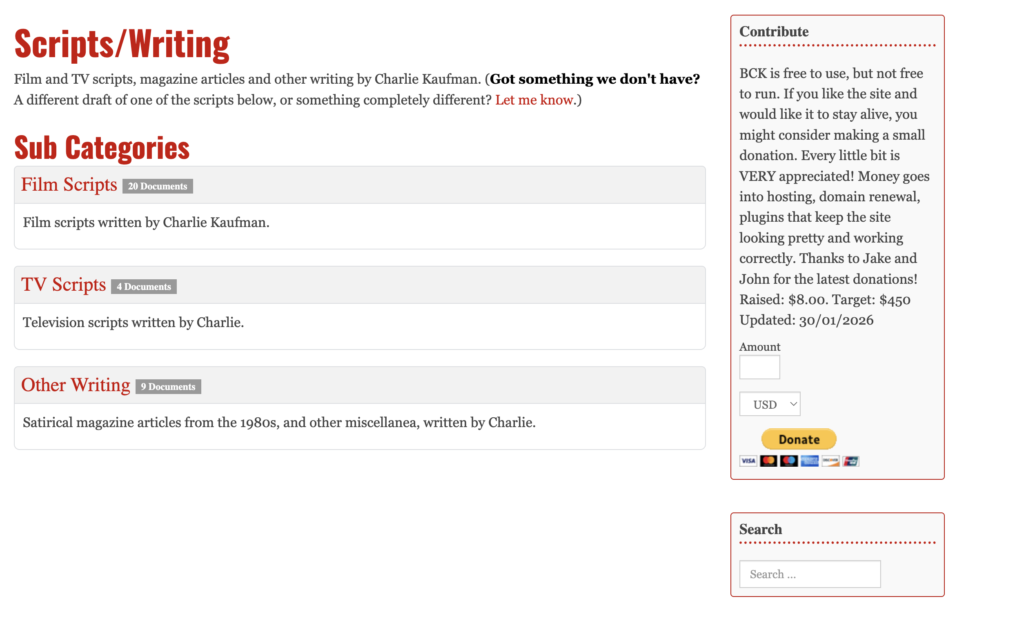Click the "9 Documents" badge
Screen dimensions: 1024x619
tap(168, 386)
